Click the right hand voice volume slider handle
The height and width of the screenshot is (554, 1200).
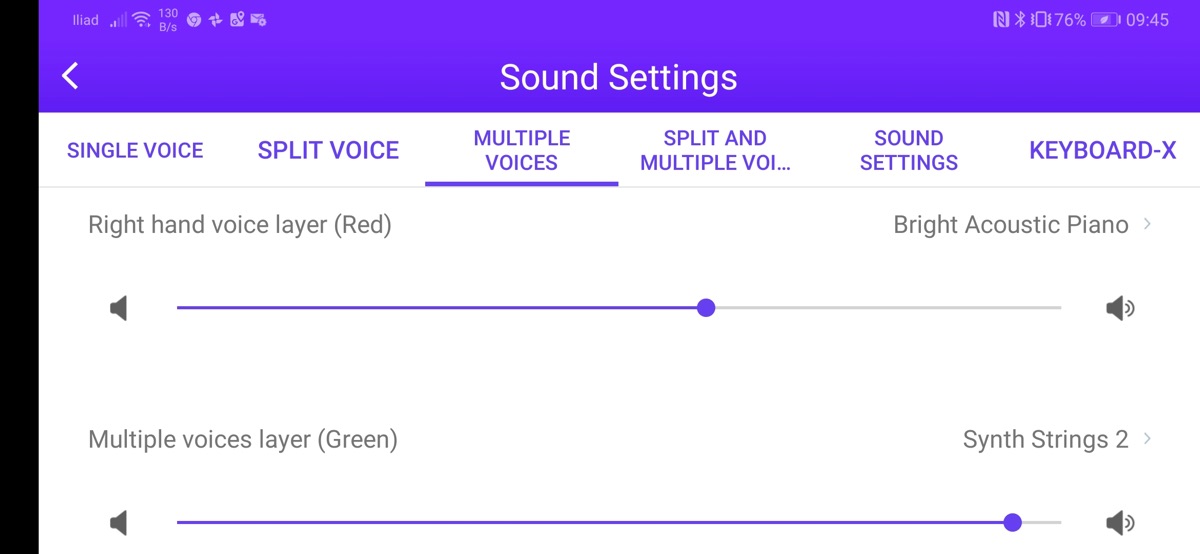[x=706, y=308]
